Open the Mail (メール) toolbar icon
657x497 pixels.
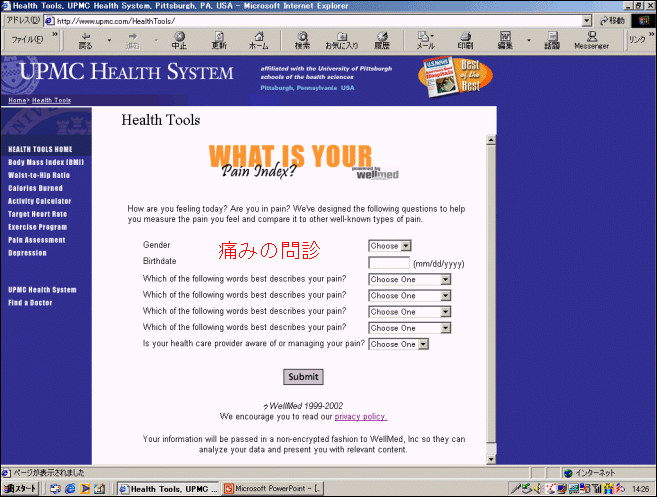point(425,39)
